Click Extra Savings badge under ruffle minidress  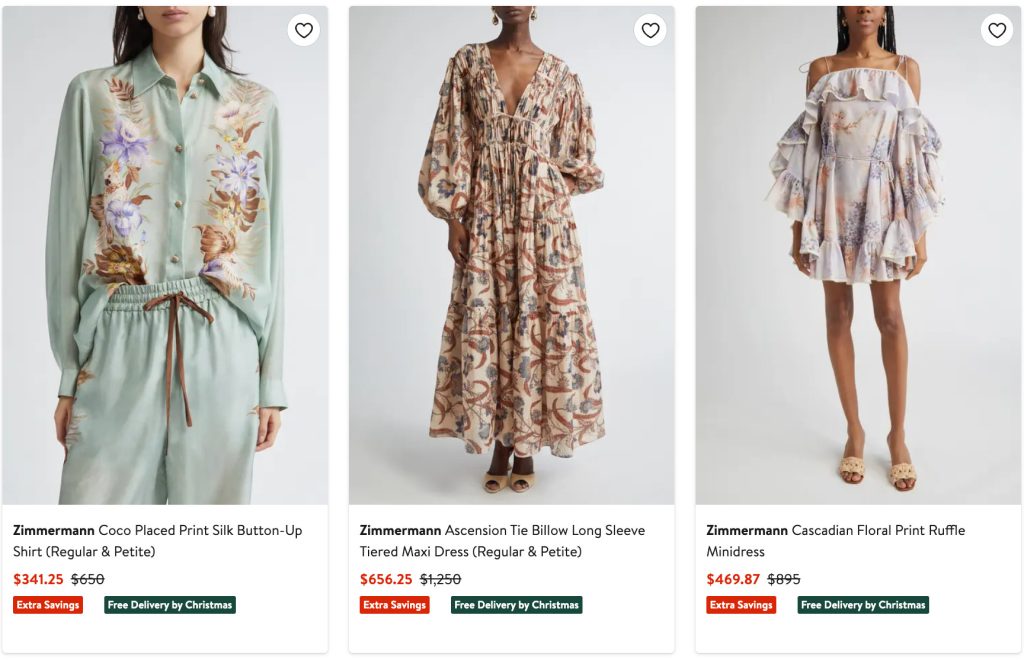pyautogui.click(x=741, y=605)
